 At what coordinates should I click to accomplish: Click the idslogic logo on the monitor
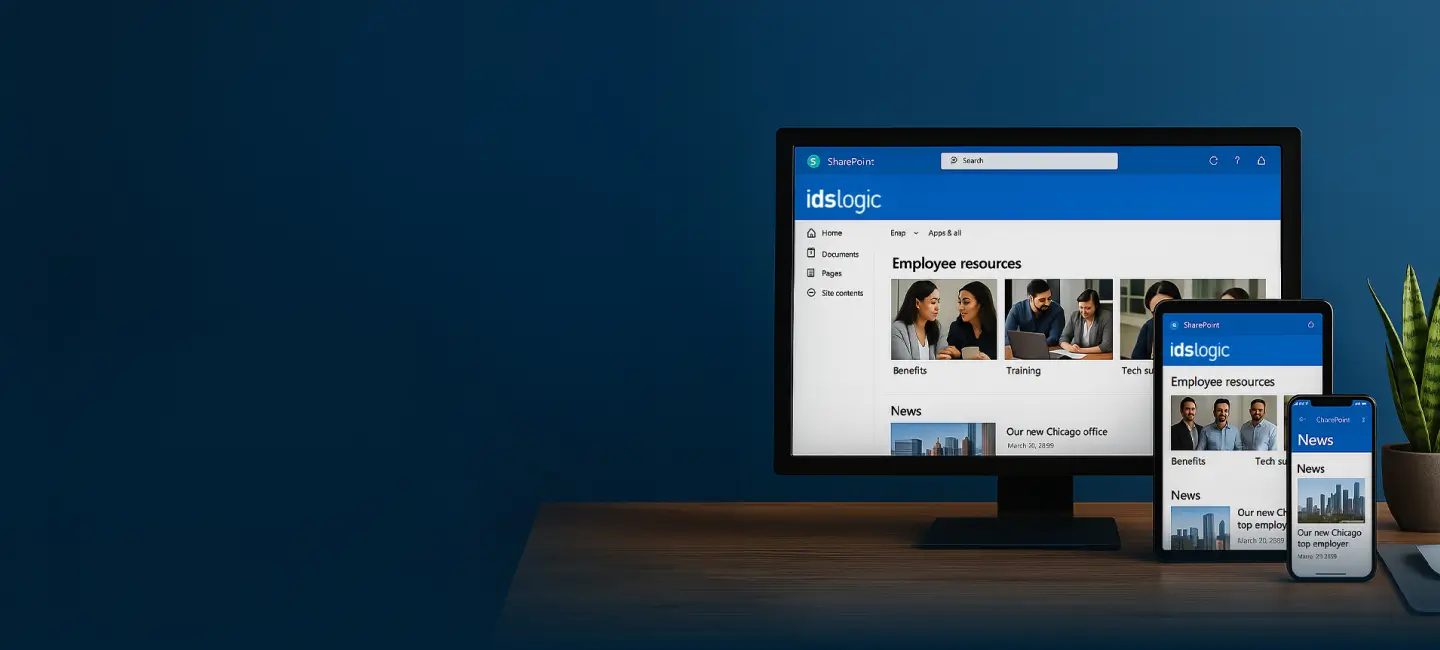tap(843, 199)
